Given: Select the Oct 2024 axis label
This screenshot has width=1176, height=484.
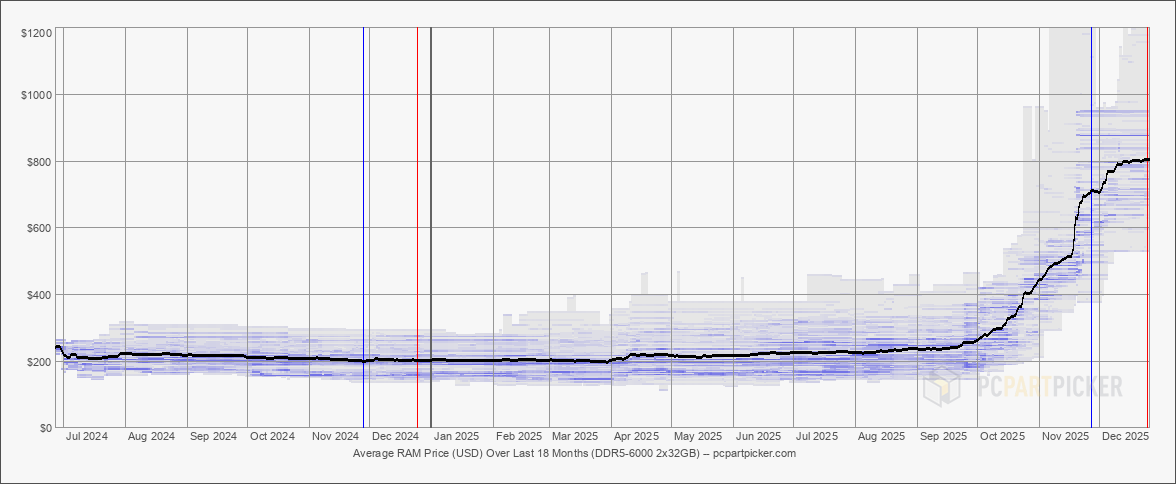Looking at the screenshot, I should click(x=272, y=436).
